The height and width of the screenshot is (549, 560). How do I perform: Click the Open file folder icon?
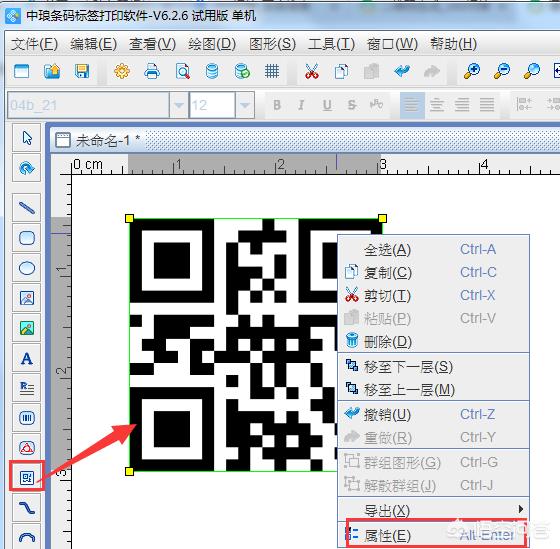pyautogui.click(x=52, y=71)
